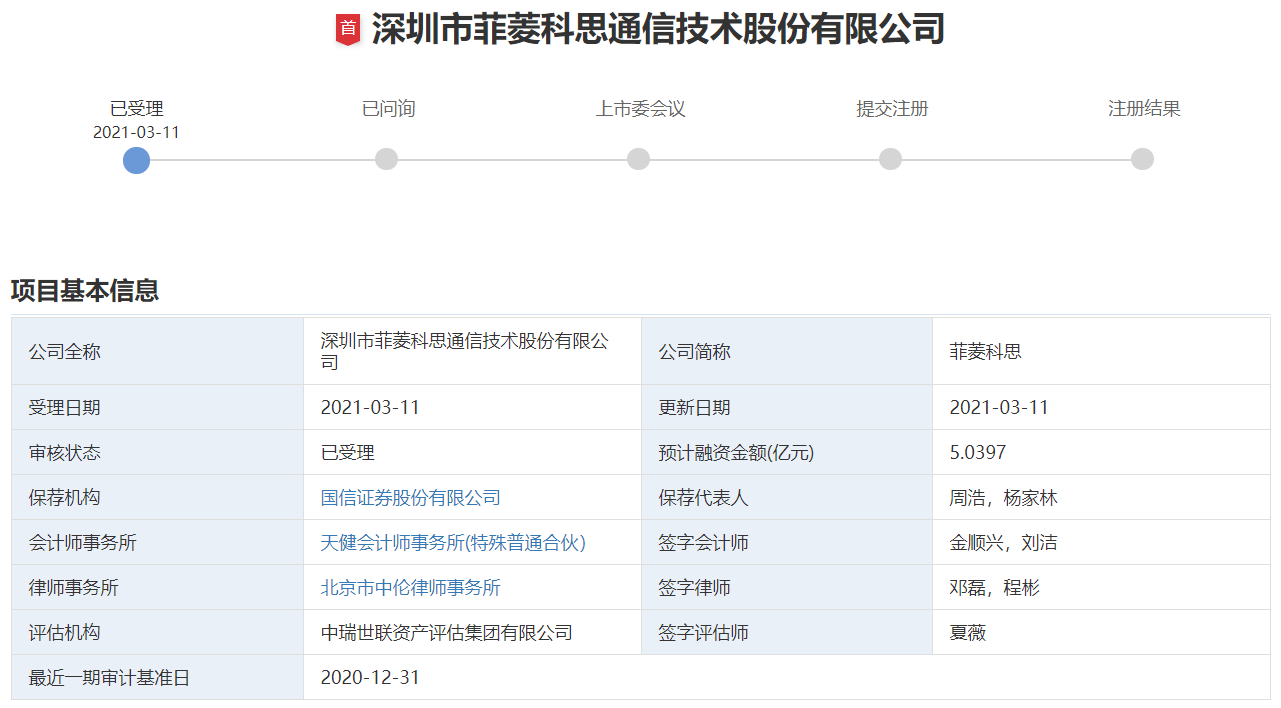1281x708 pixels.
Task: Select the 注册结果 final dot
Action: pos(1142,158)
